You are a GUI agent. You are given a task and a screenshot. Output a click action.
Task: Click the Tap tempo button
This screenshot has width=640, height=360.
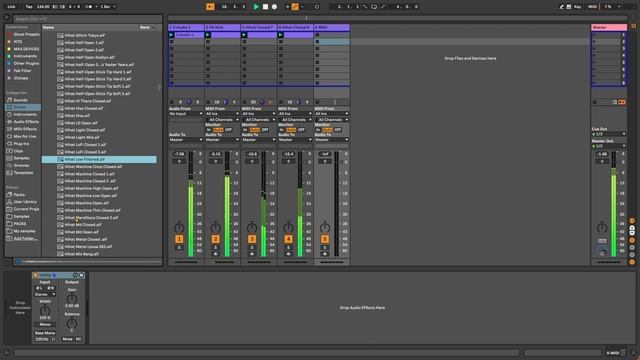click(x=29, y=7)
